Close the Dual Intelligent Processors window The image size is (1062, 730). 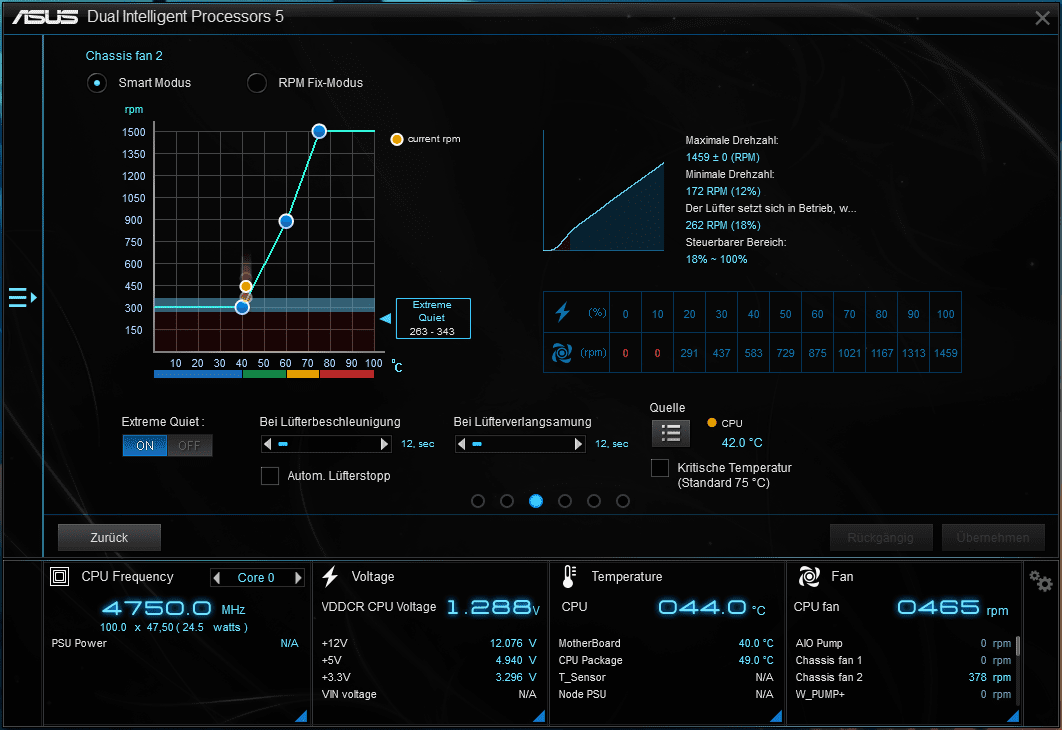1042,18
